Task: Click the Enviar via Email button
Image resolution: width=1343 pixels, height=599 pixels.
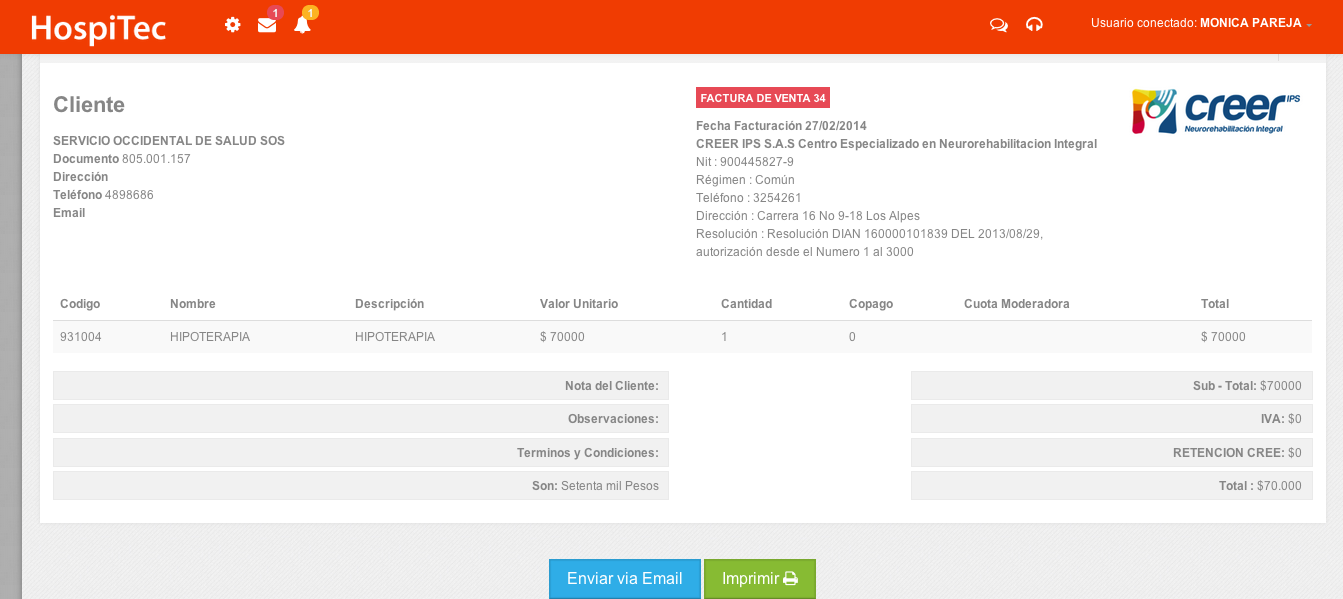Action: pos(624,579)
